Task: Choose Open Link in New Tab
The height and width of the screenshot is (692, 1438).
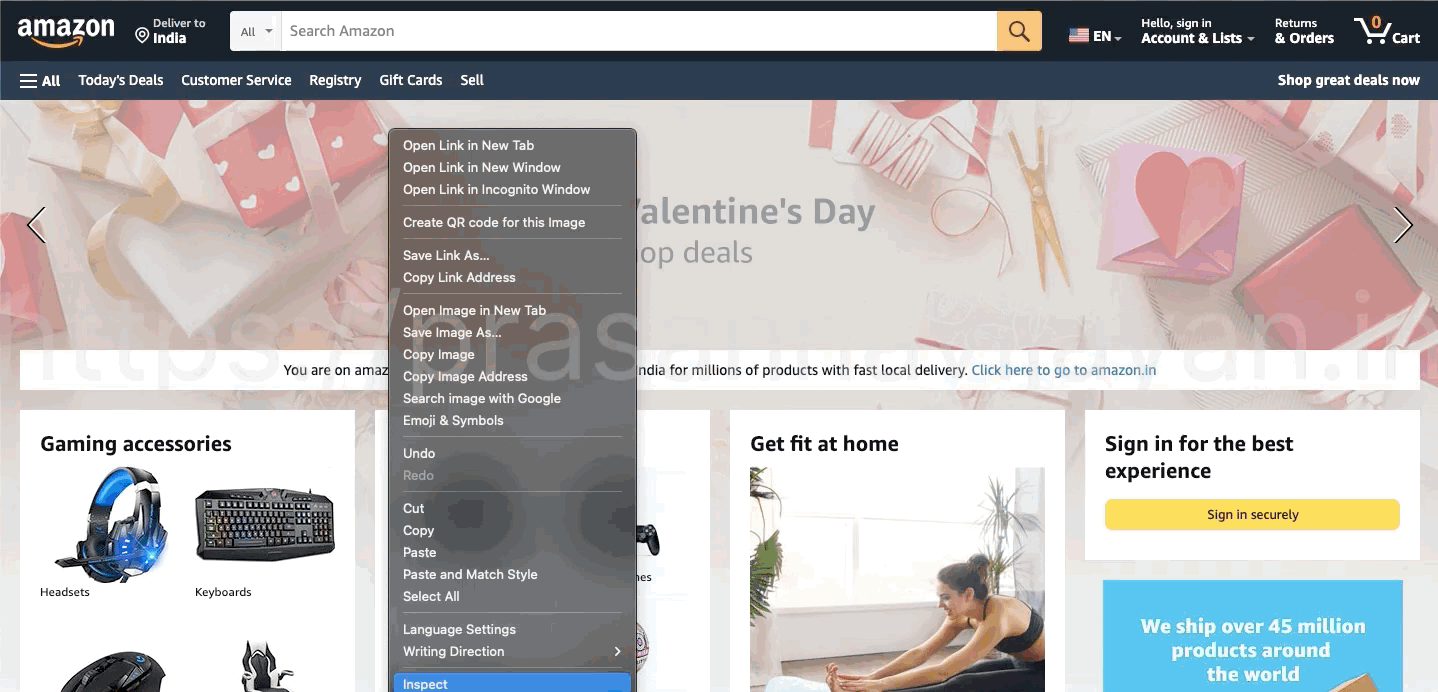Action: click(512, 145)
